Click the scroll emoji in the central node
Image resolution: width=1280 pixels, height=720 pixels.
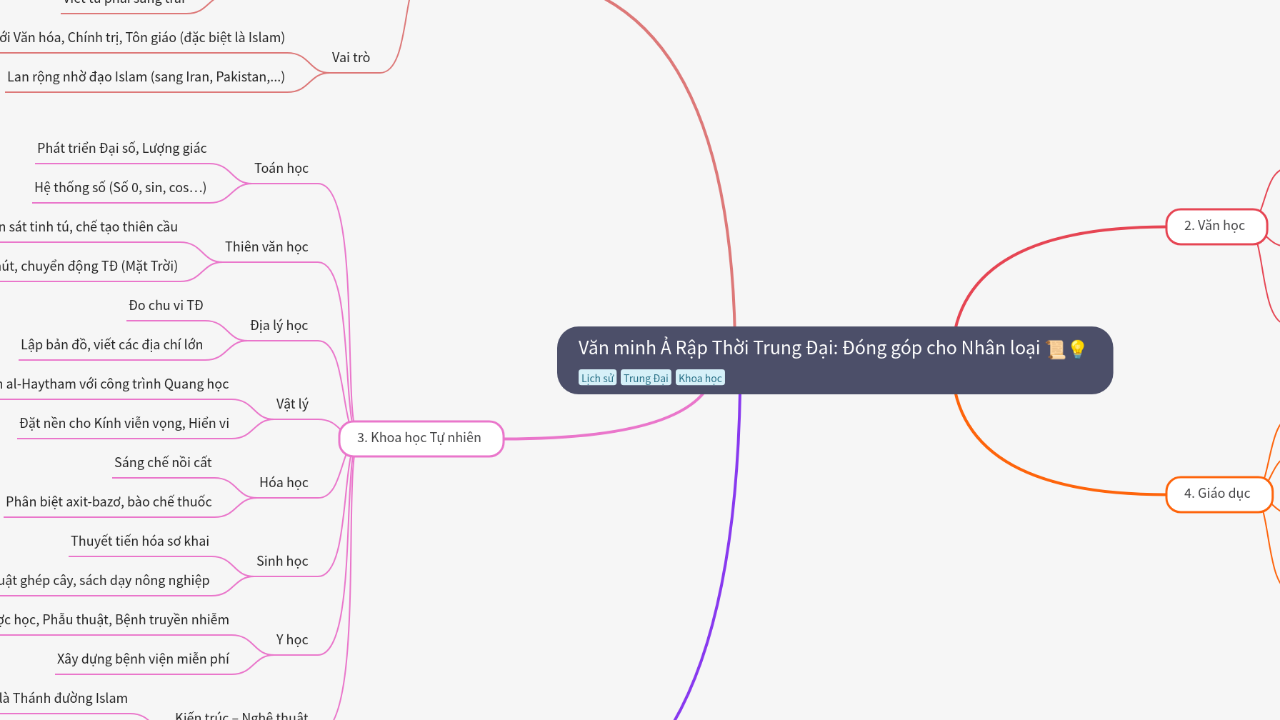click(x=1055, y=349)
